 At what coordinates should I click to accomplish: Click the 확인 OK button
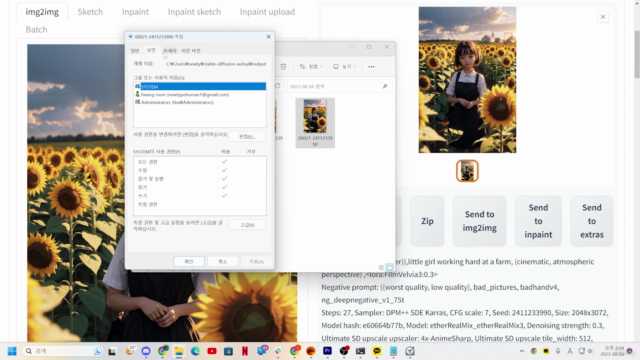click(x=189, y=261)
